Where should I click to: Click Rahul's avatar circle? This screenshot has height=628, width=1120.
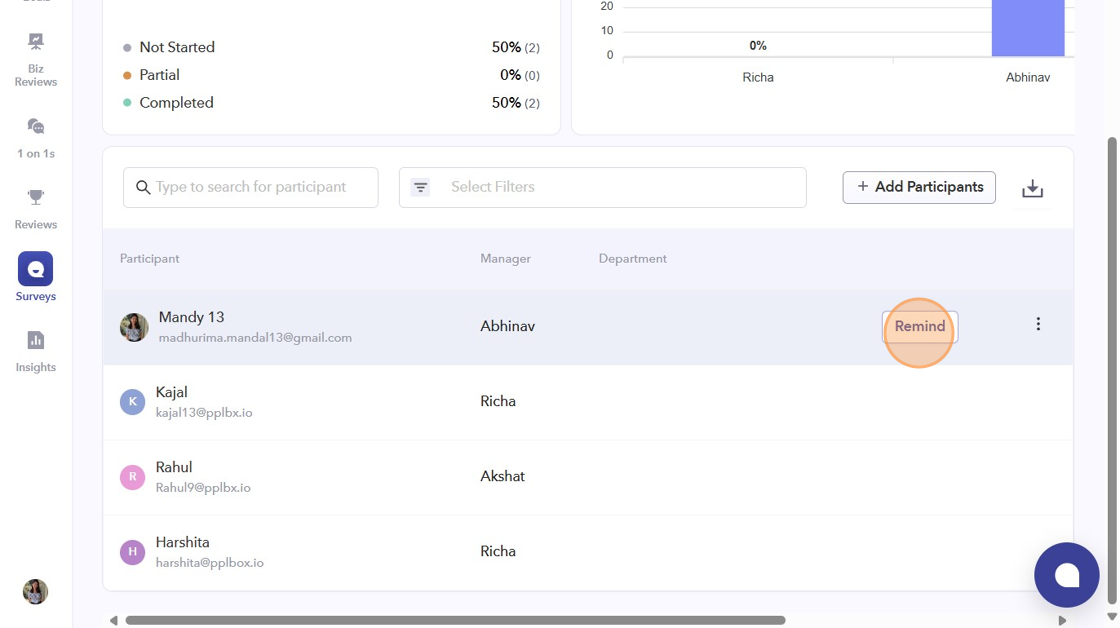[132, 477]
